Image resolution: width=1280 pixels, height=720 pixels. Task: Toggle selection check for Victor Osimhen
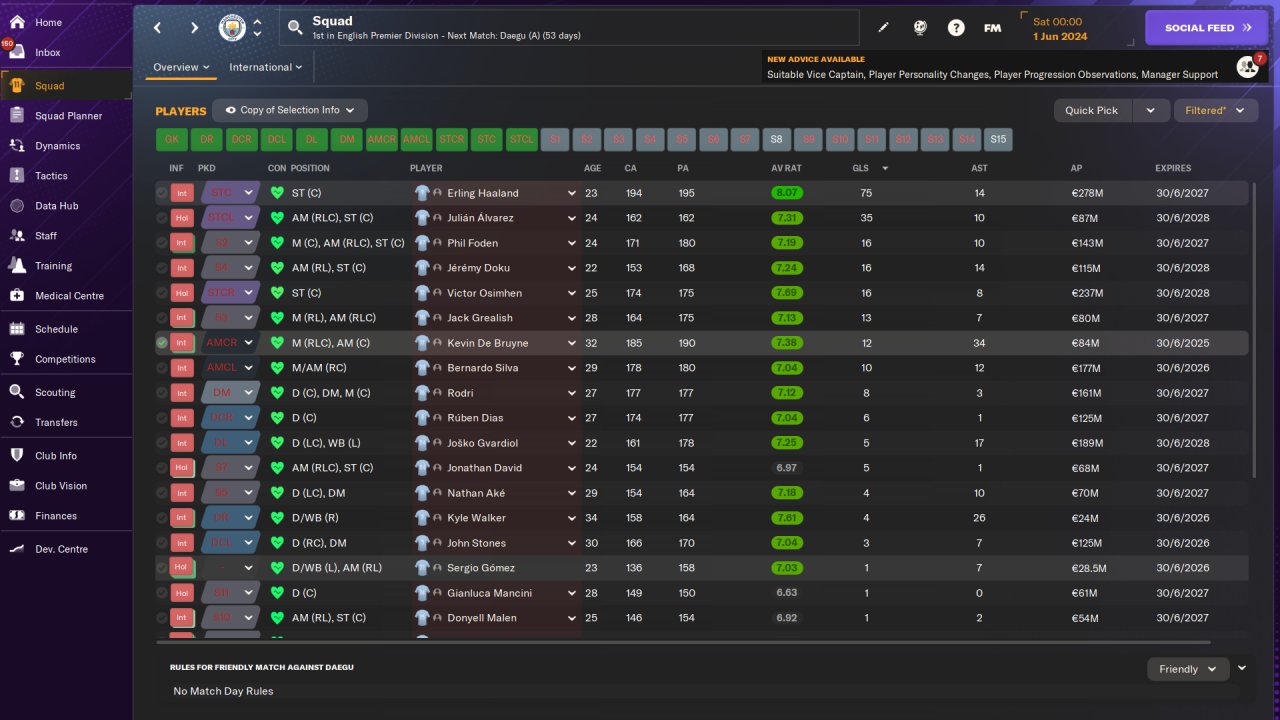click(162, 293)
